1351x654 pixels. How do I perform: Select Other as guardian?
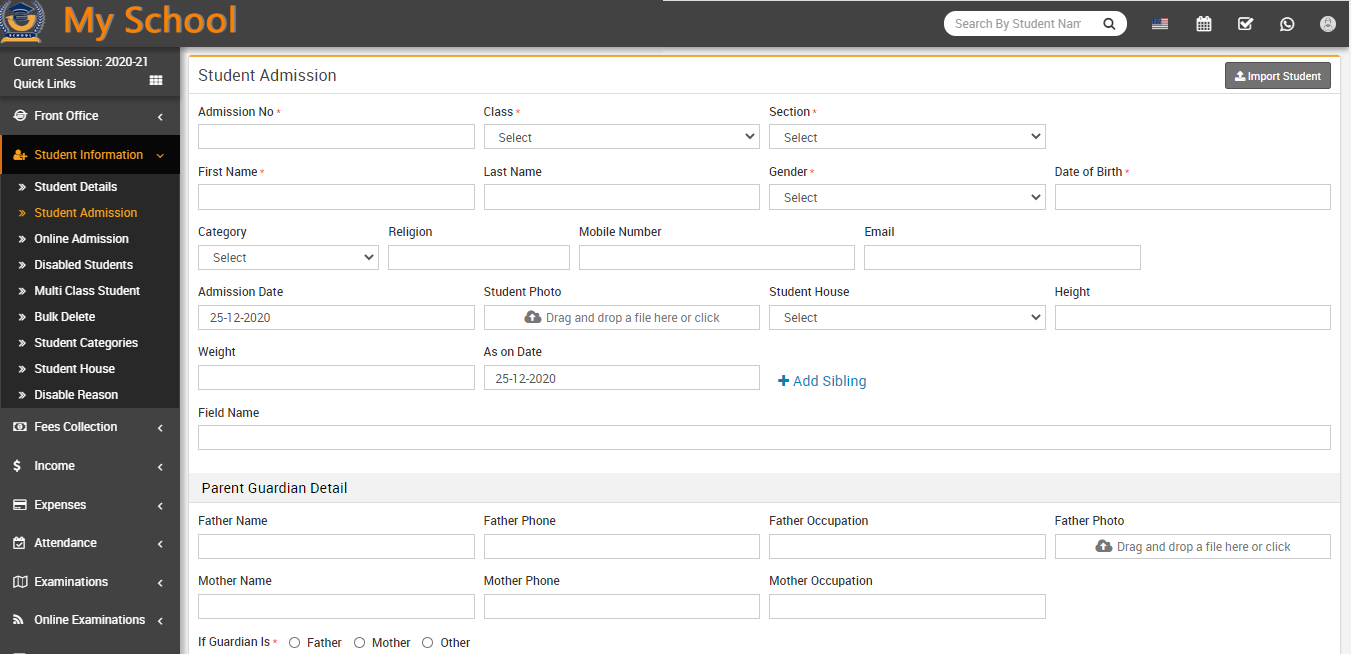tap(428, 643)
